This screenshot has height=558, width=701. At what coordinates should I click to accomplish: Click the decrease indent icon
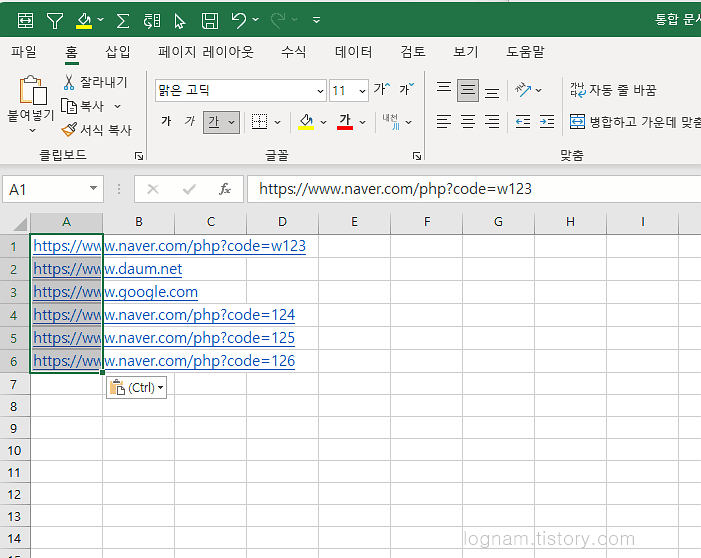point(523,122)
